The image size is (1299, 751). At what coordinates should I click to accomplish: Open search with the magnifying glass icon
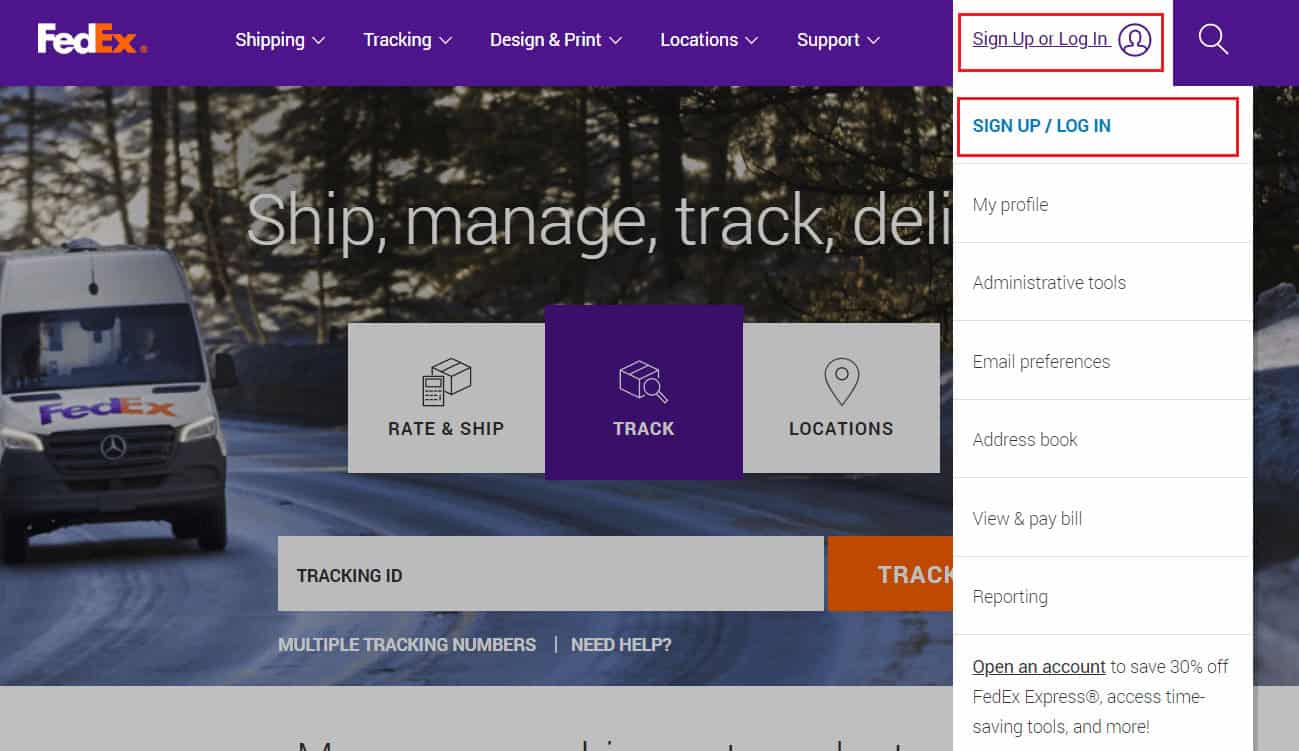(x=1212, y=40)
